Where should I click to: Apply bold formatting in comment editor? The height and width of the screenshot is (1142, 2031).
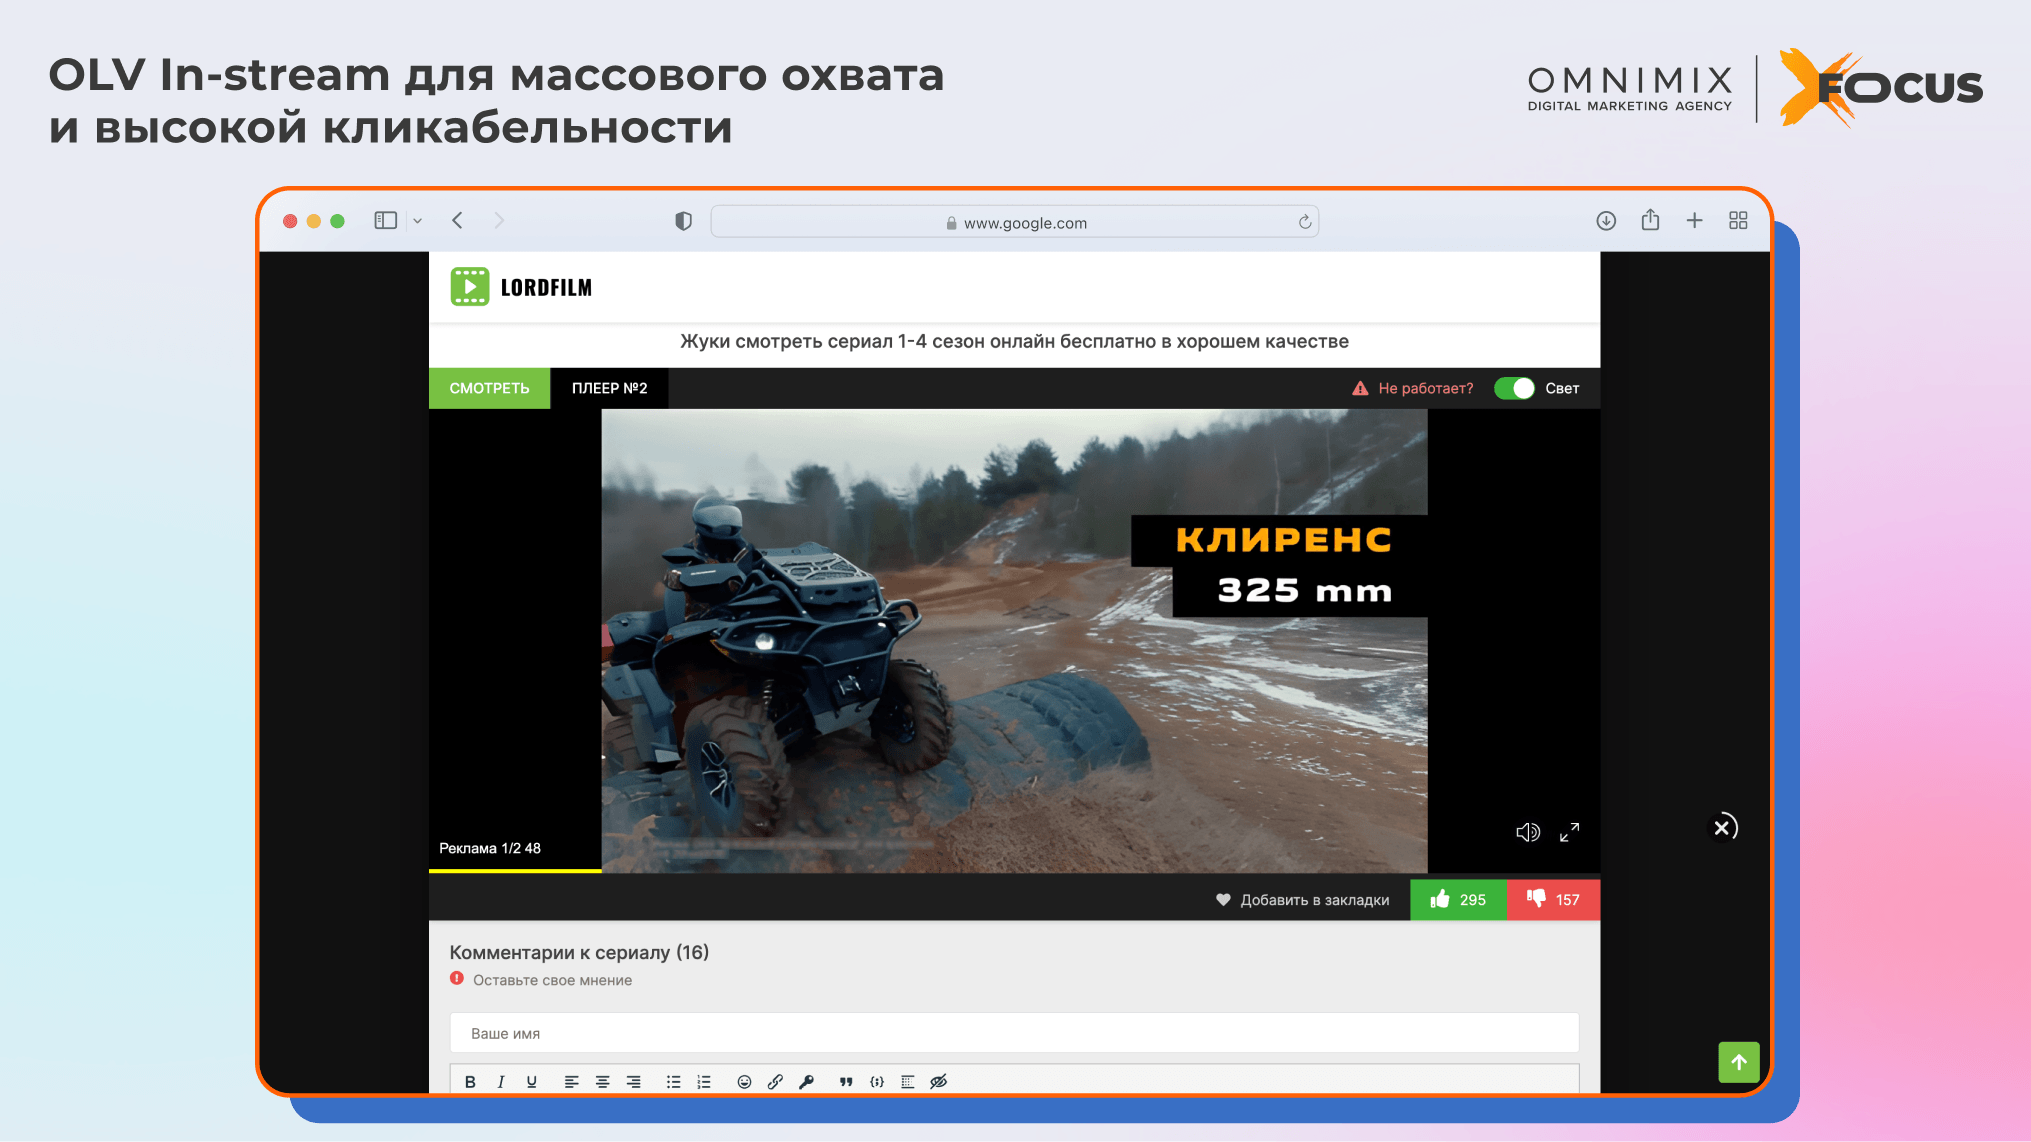[x=470, y=1082]
